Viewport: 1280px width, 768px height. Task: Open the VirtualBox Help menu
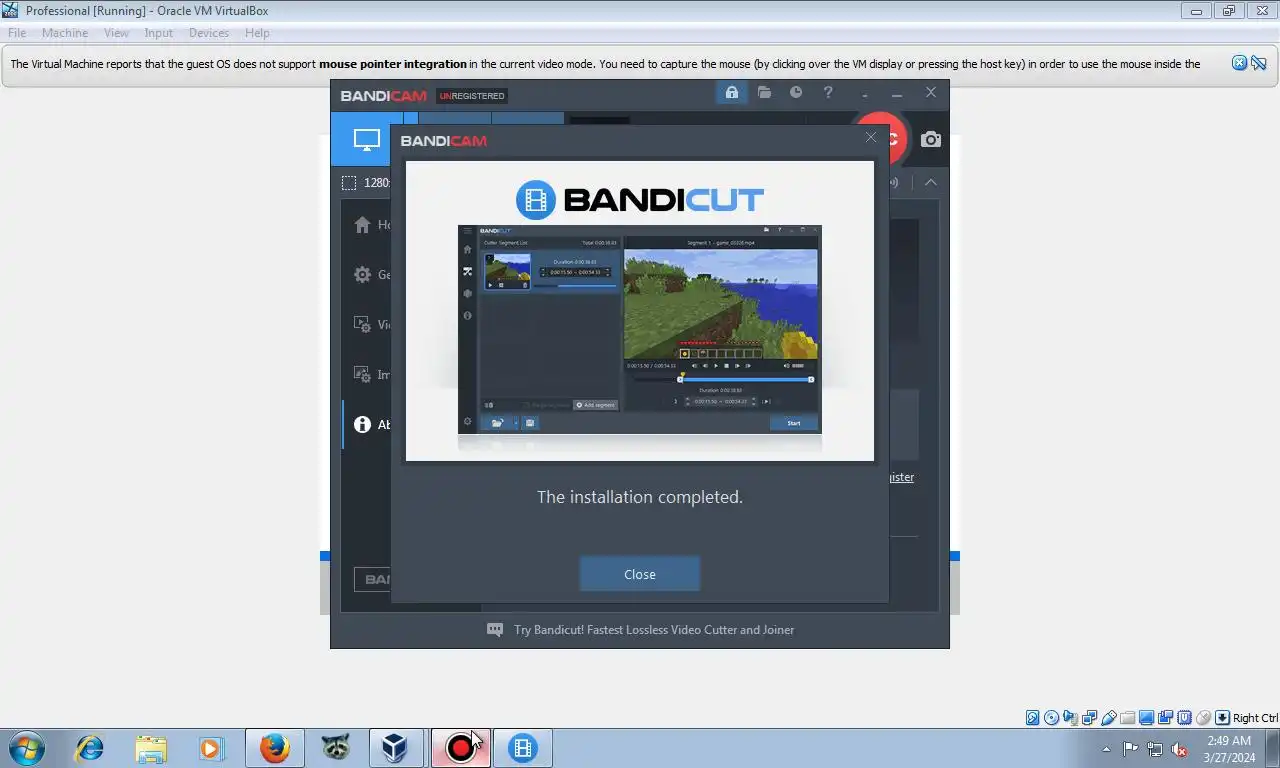(x=257, y=33)
